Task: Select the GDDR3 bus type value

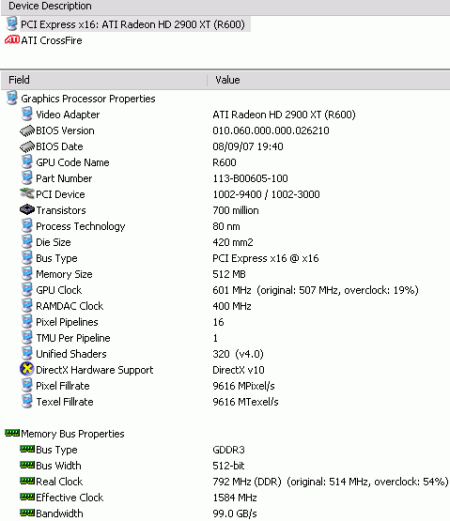Action: click(228, 450)
